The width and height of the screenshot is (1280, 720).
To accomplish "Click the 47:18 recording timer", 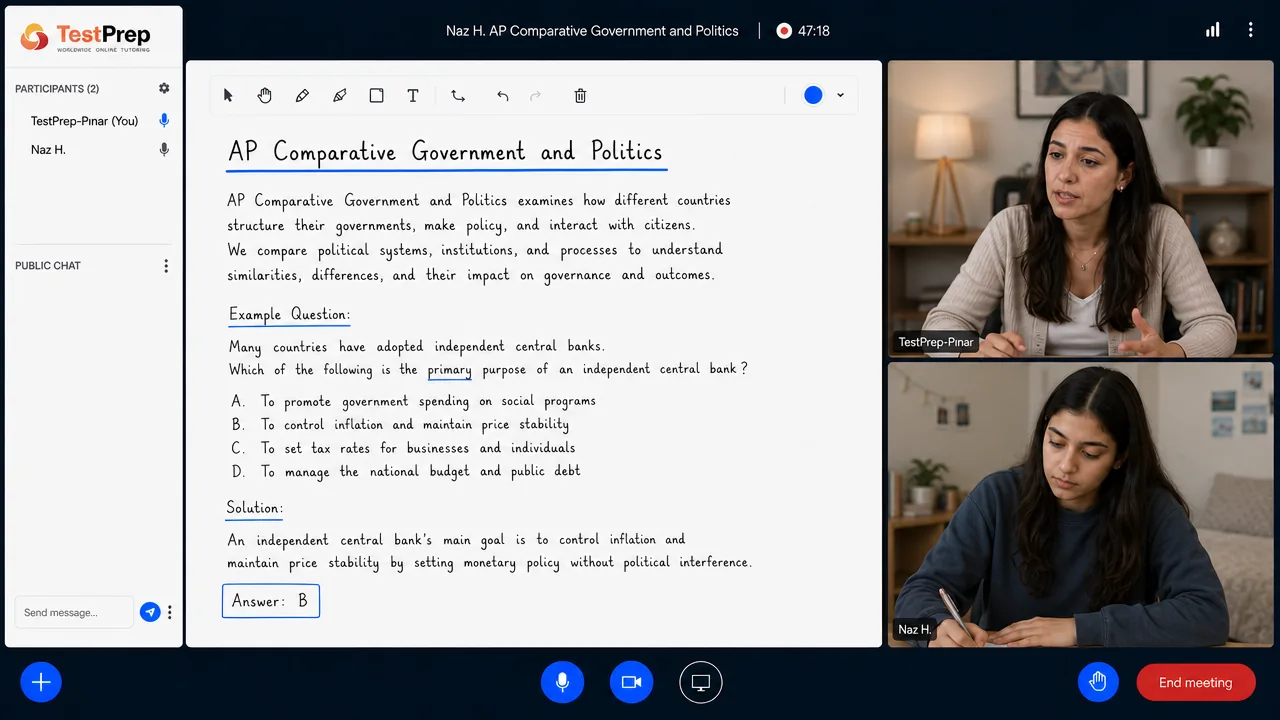I will (814, 31).
